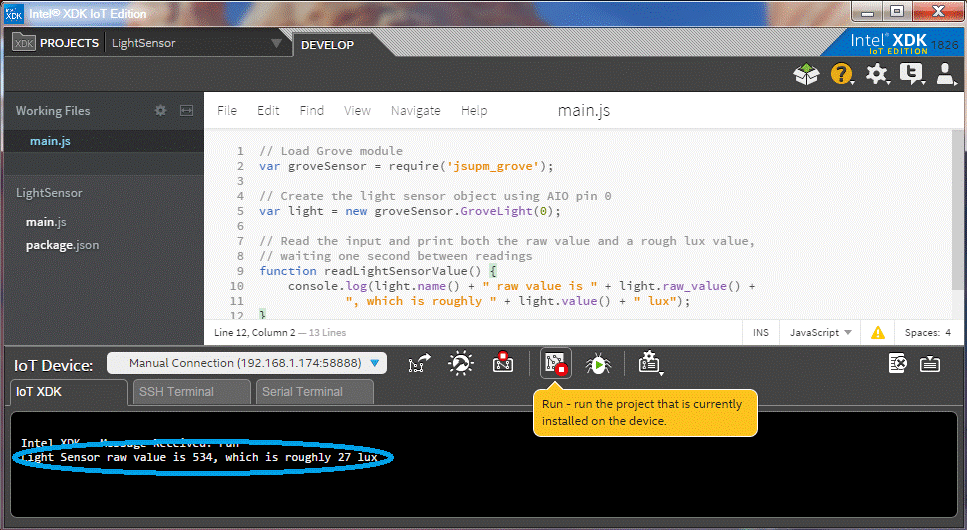
Task: Toggle the INS insert mode indicator
Action: [x=761, y=333]
